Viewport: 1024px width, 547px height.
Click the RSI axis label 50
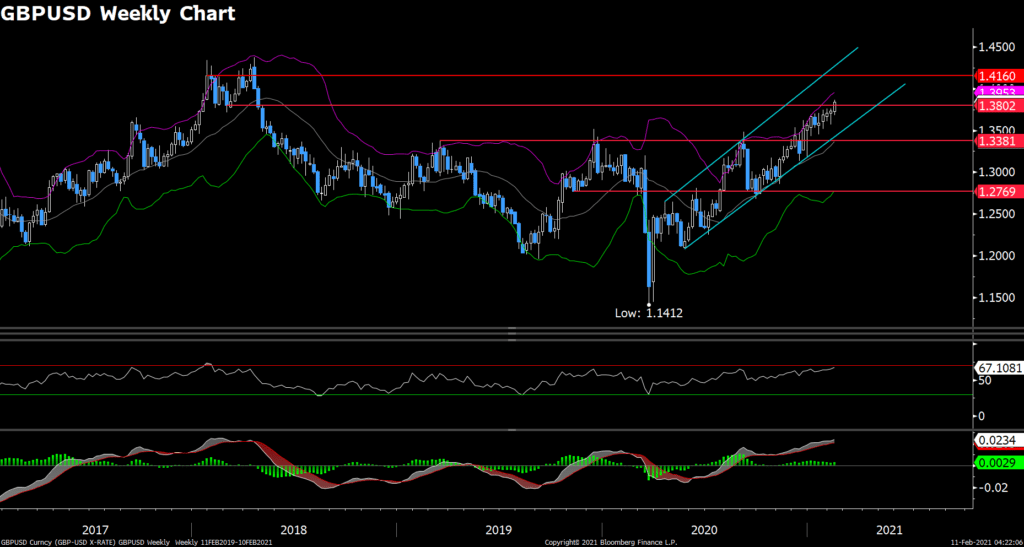[984, 381]
